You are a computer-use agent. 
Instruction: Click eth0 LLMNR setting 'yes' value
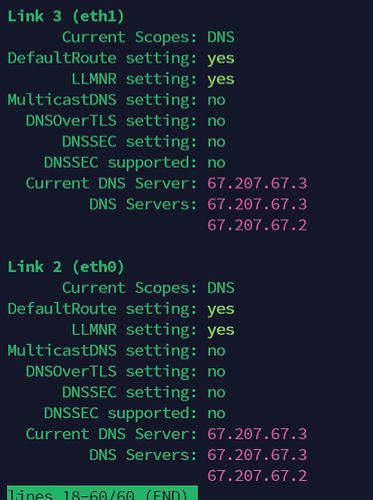221,331
